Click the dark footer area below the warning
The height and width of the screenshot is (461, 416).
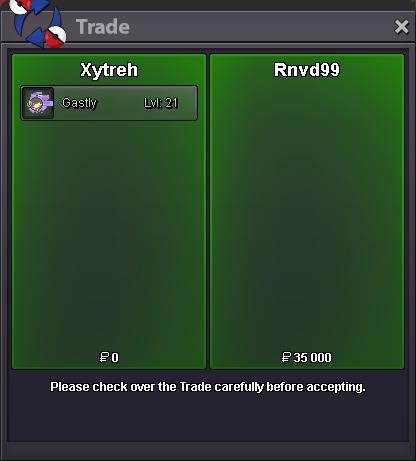(208, 420)
